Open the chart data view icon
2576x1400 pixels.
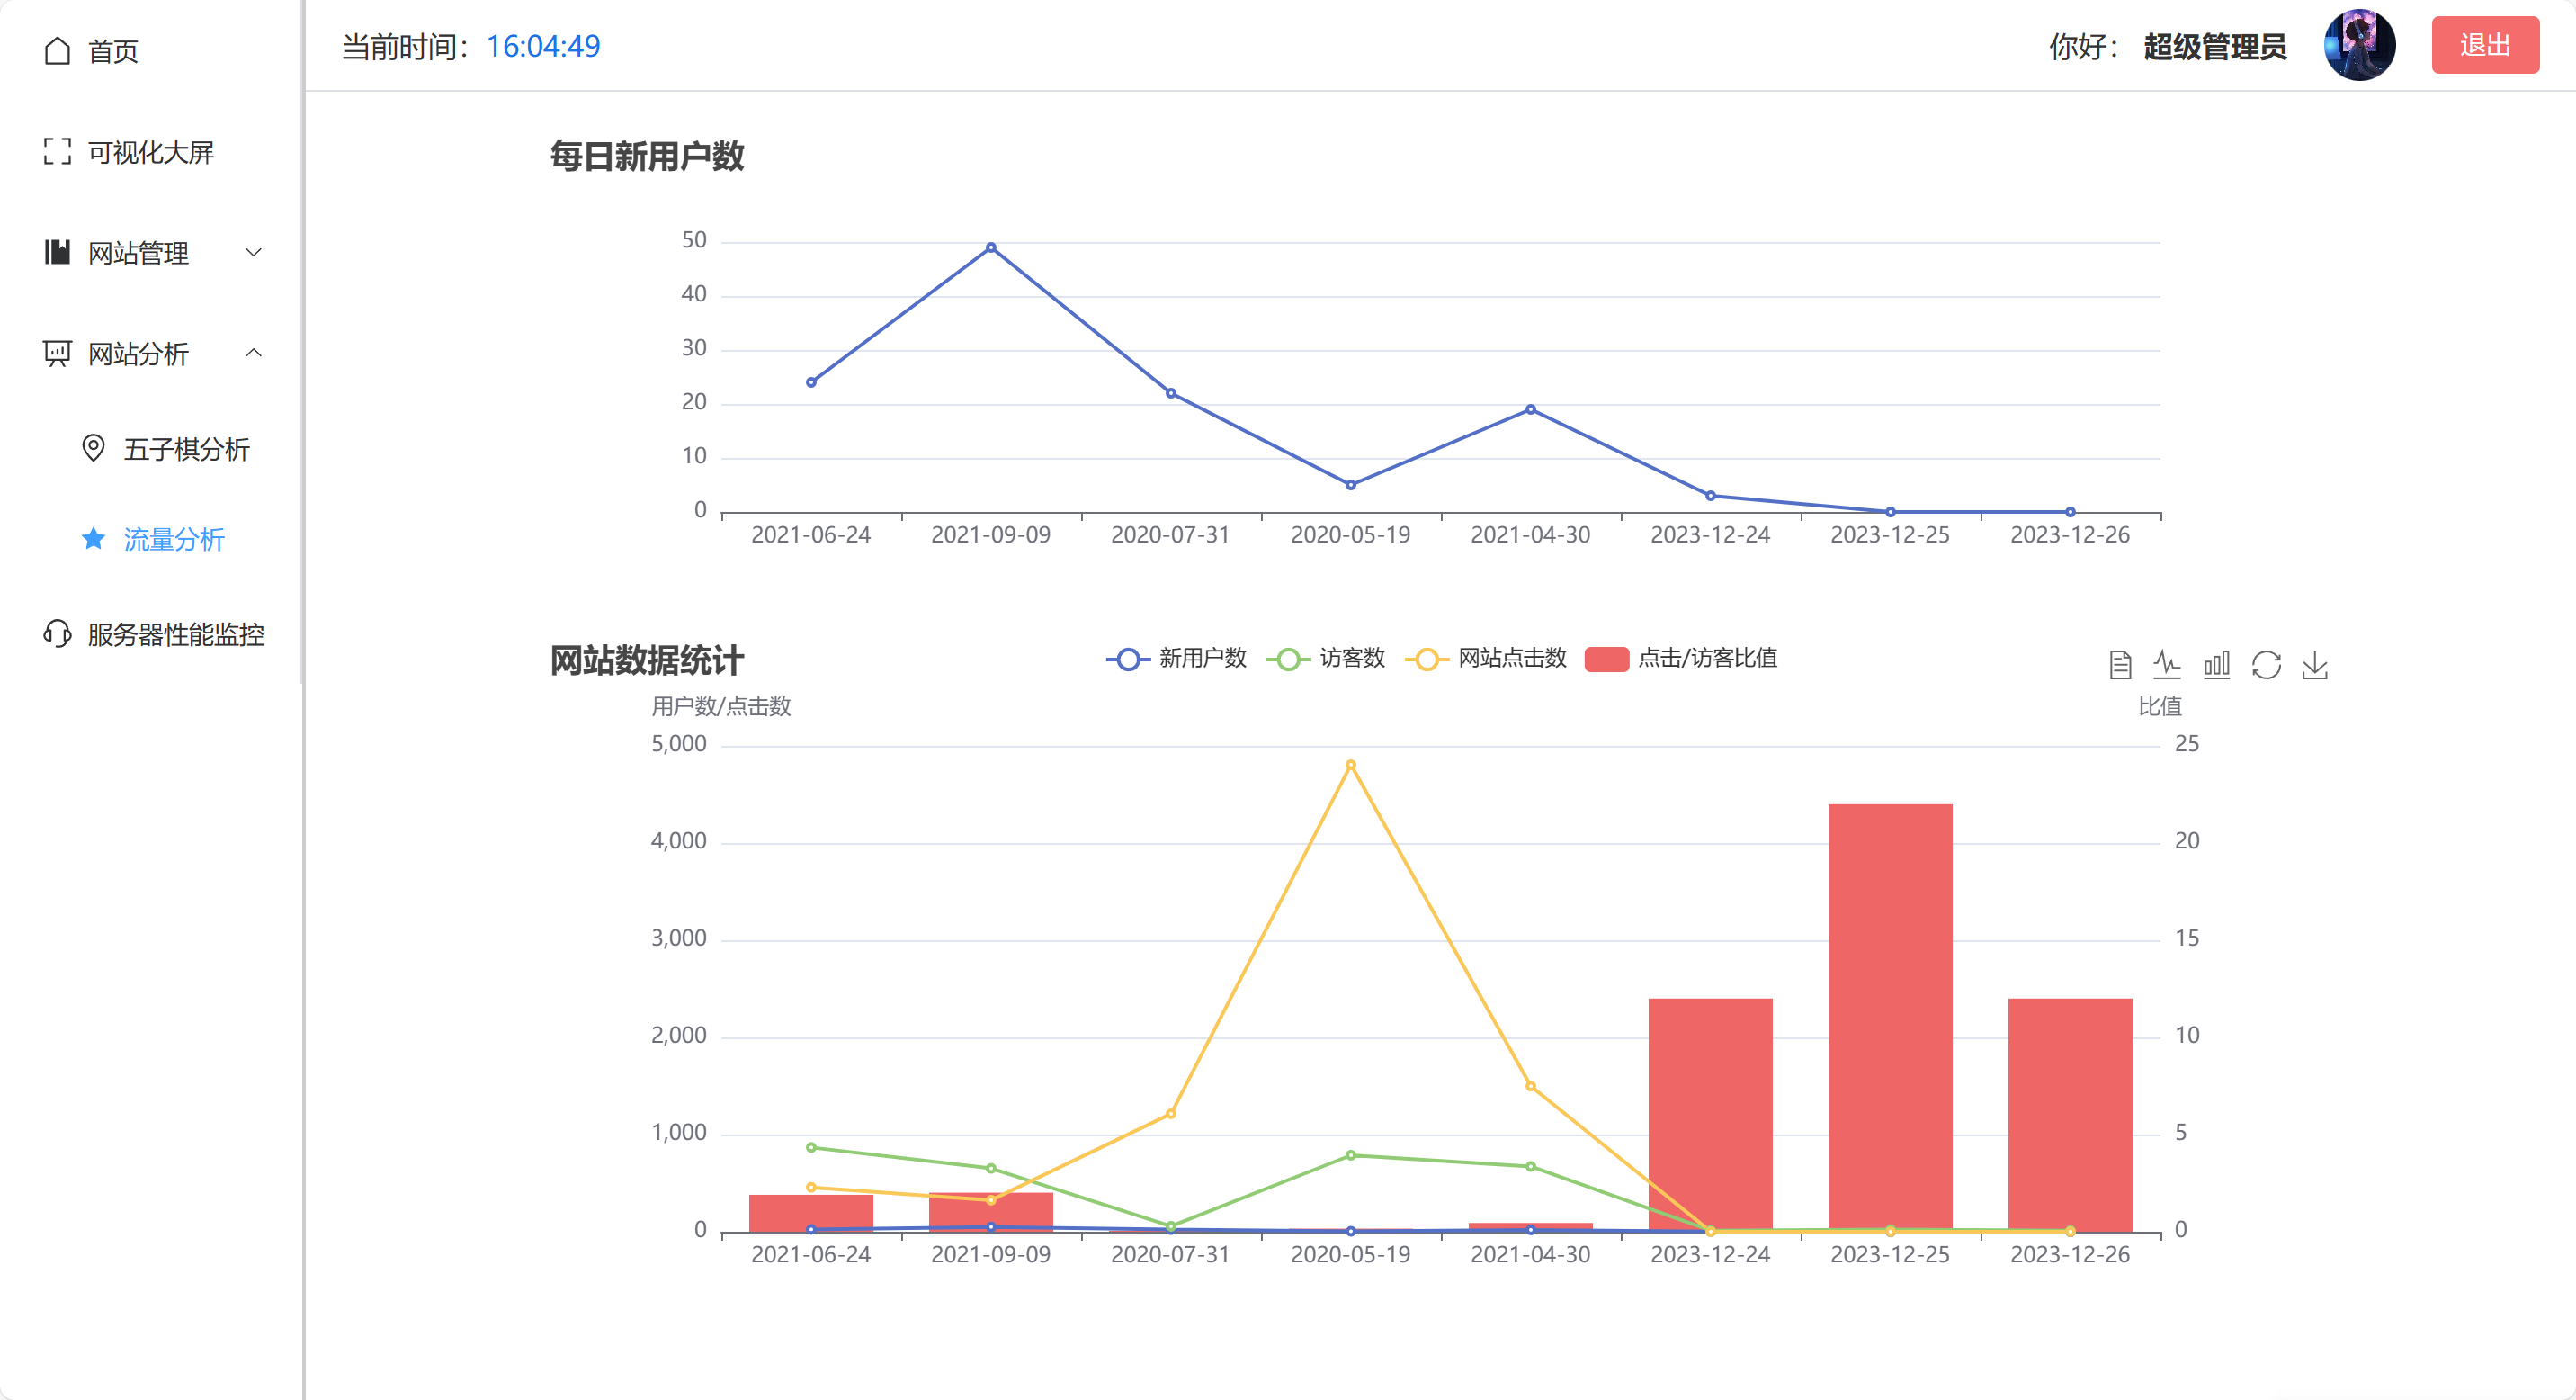point(2119,665)
